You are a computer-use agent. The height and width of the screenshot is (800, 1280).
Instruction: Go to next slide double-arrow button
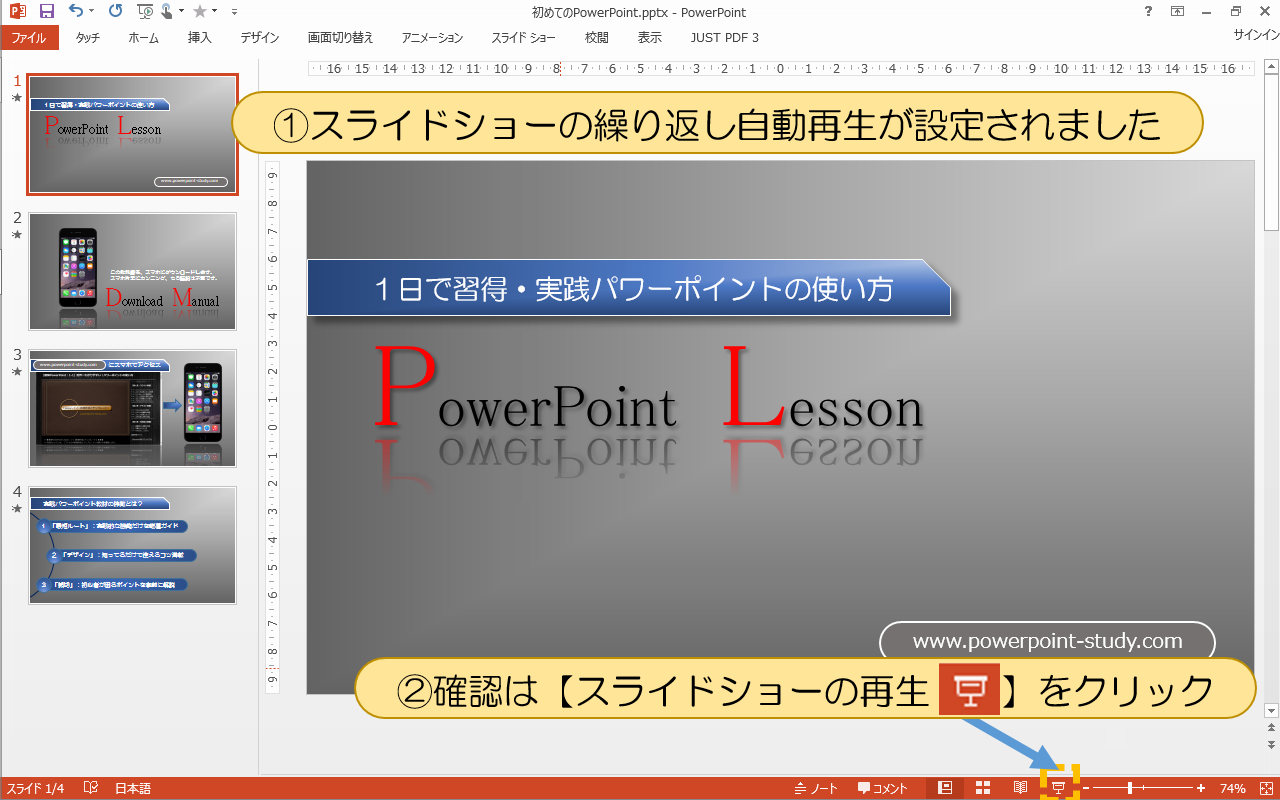(1271, 745)
